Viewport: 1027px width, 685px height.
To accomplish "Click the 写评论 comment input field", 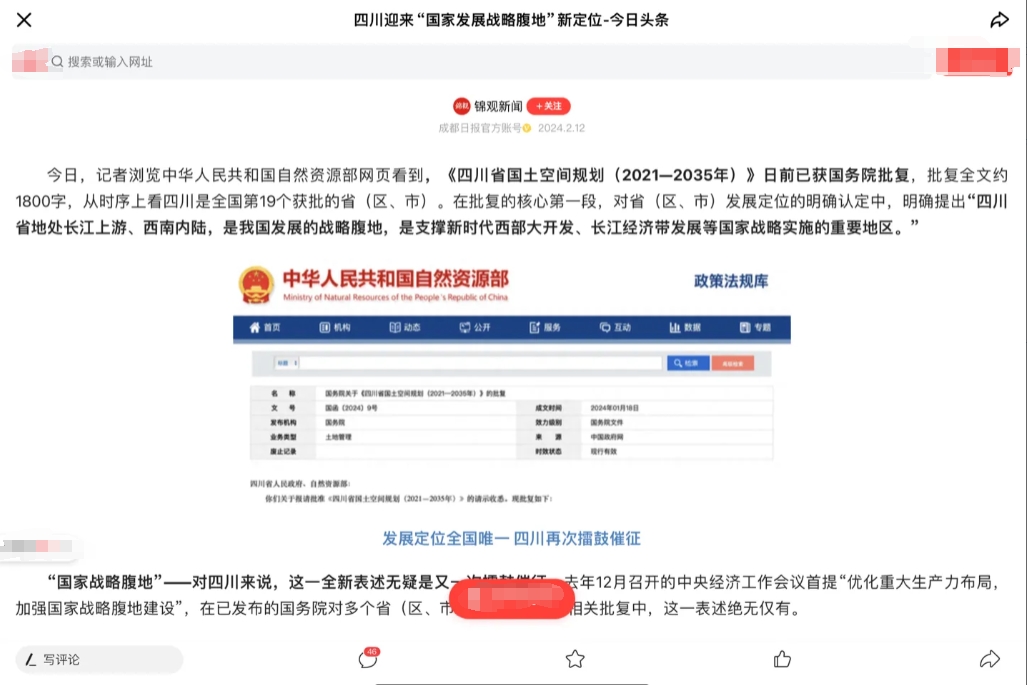I will pyautogui.click(x=98, y=660).
